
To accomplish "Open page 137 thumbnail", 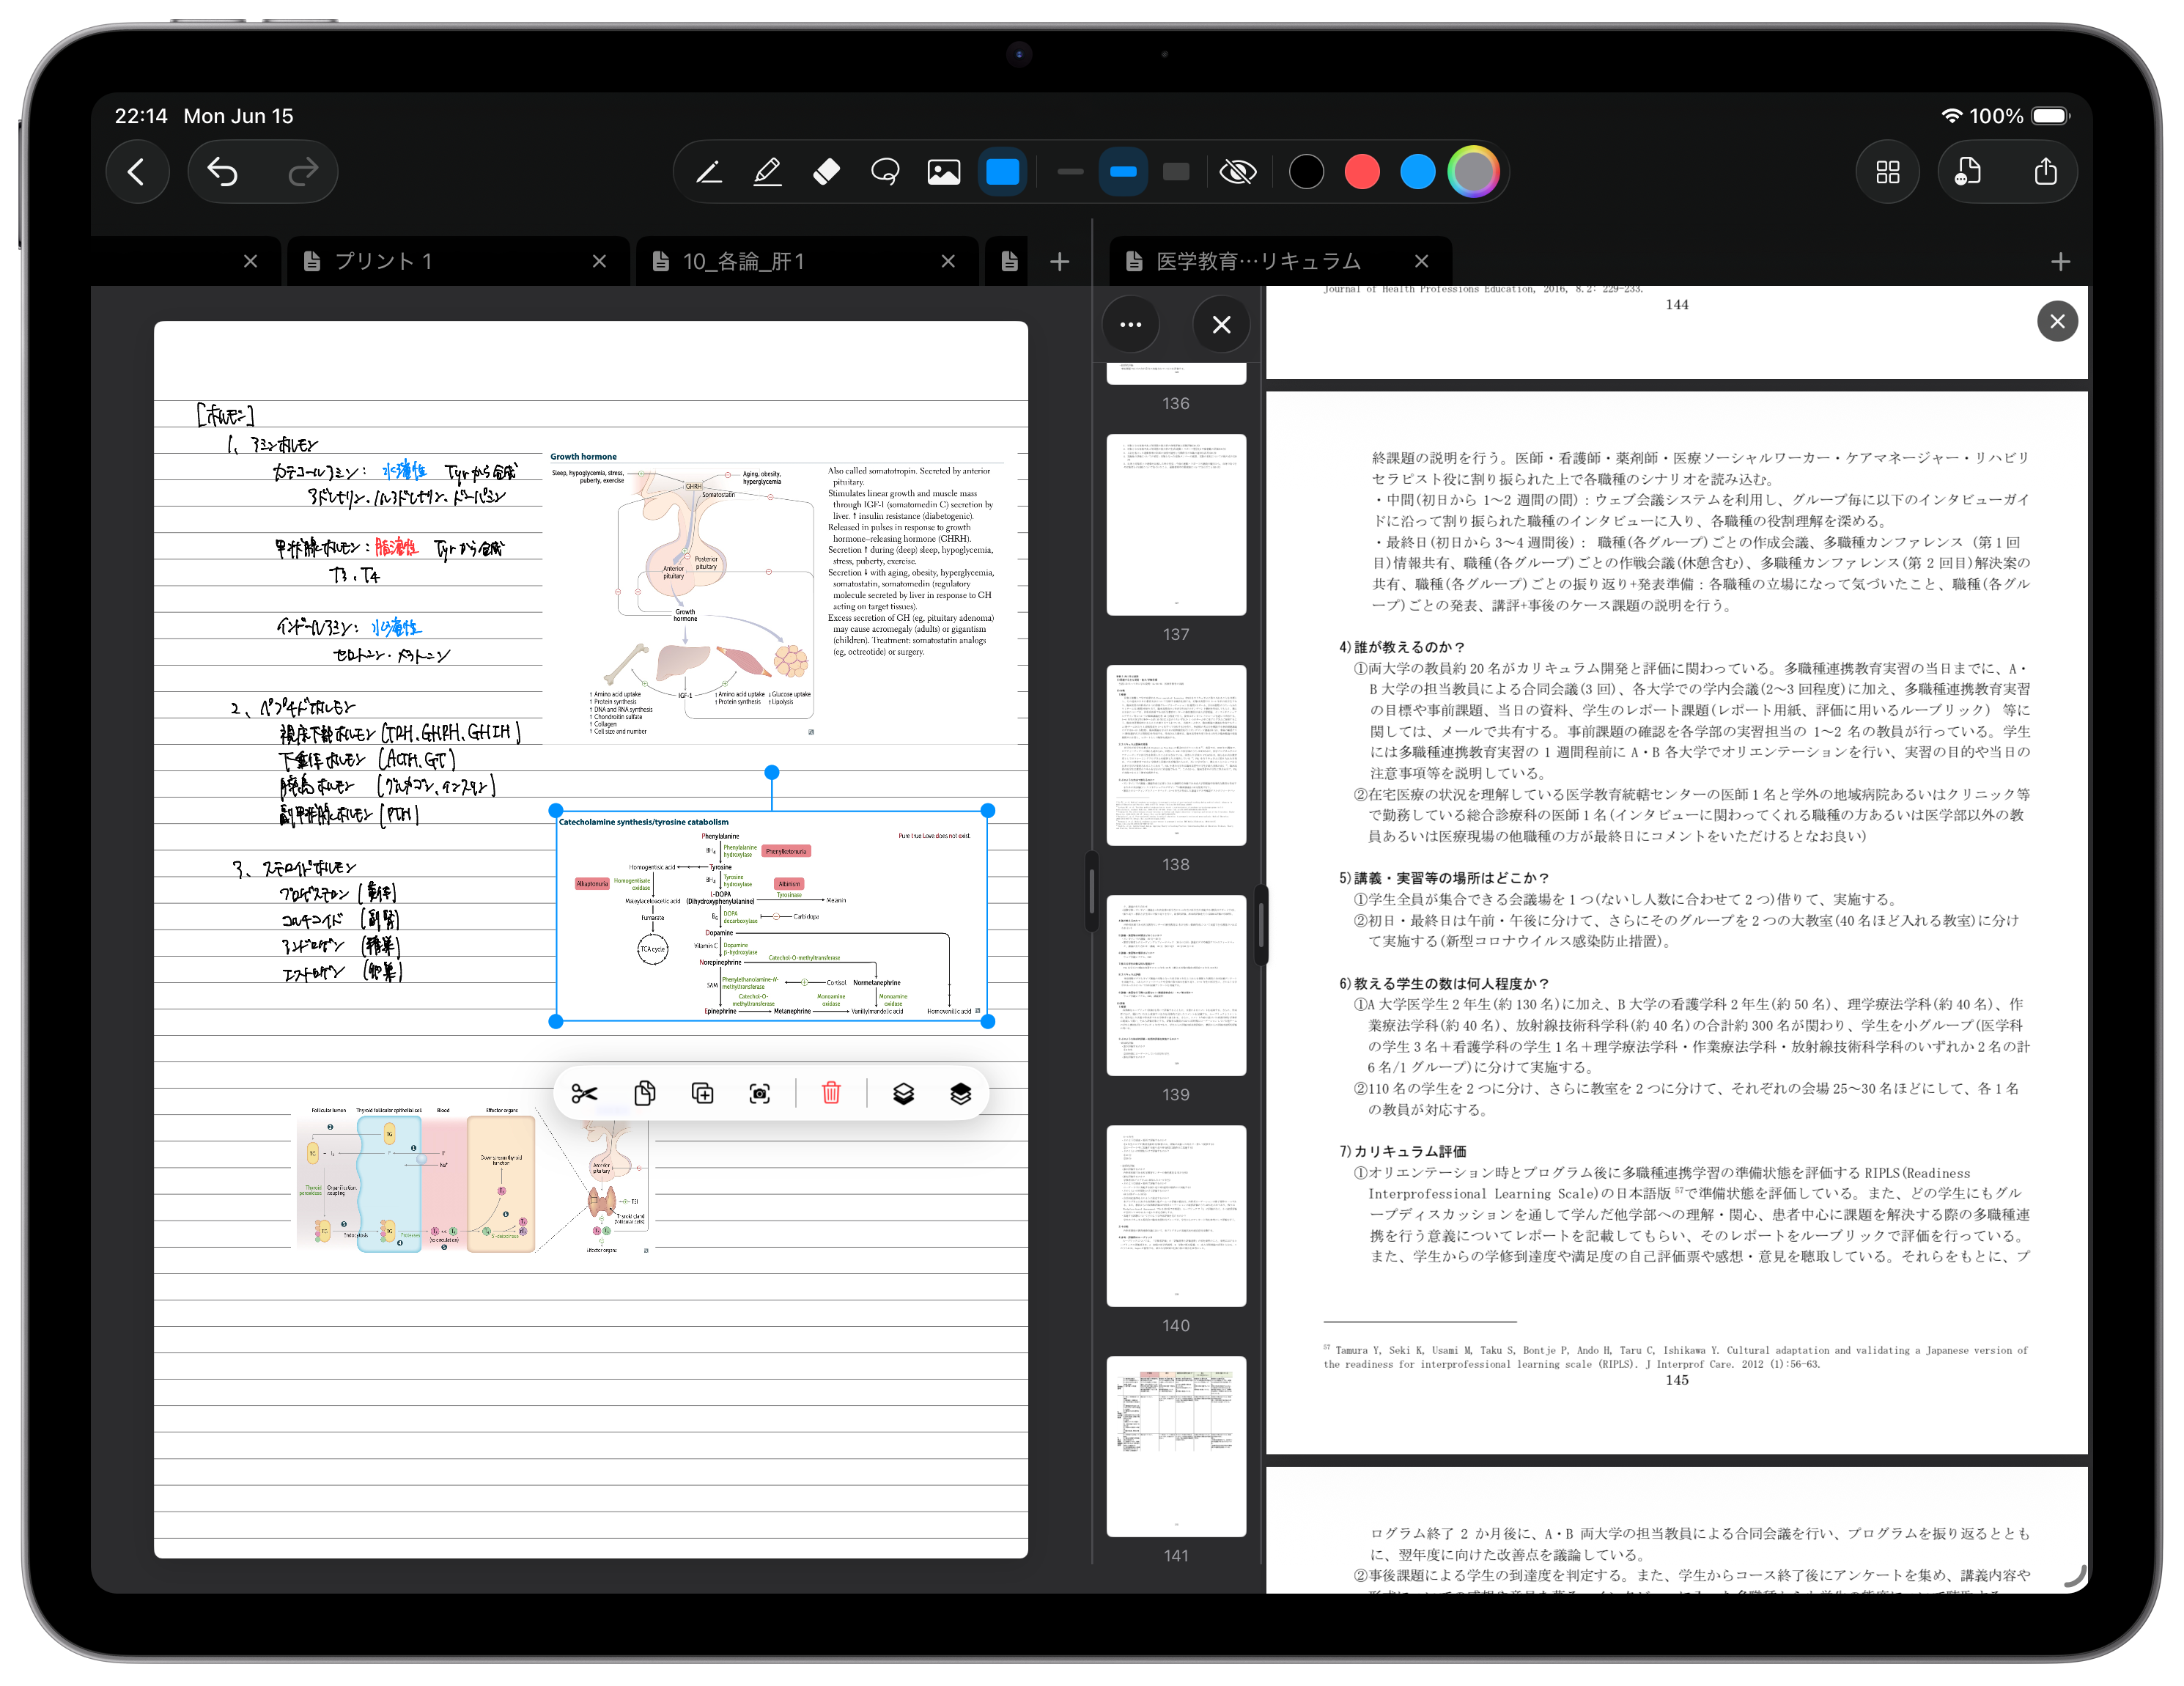I will click(1176, 525).
